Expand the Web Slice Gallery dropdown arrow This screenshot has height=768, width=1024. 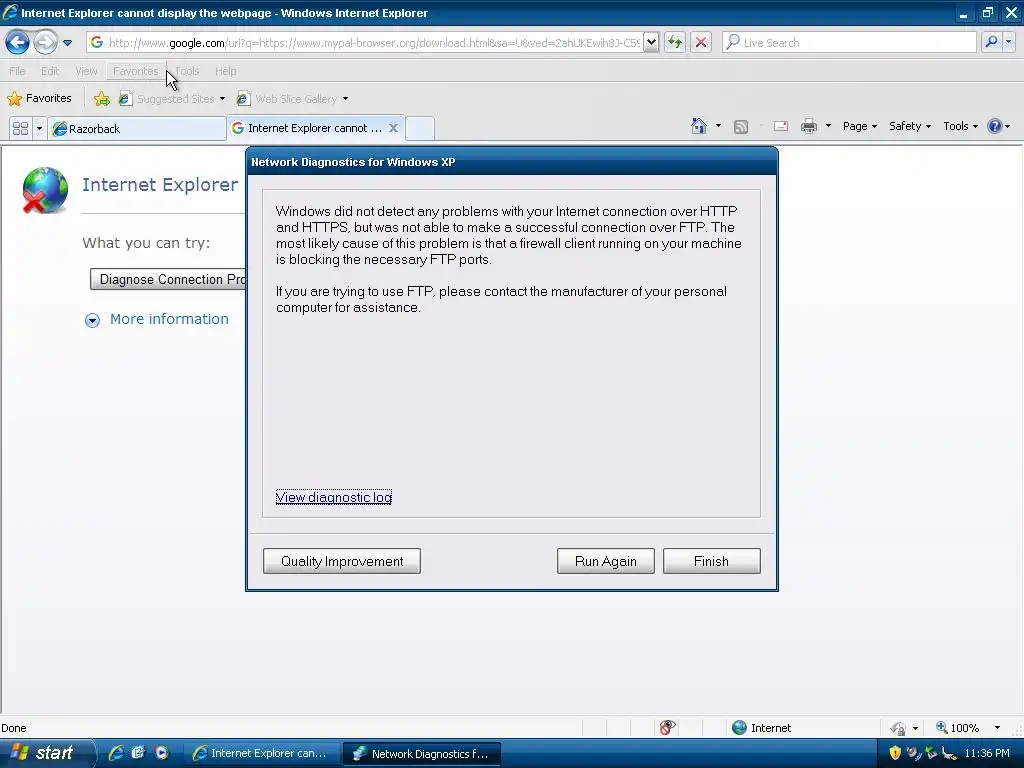tap(345, 99)
